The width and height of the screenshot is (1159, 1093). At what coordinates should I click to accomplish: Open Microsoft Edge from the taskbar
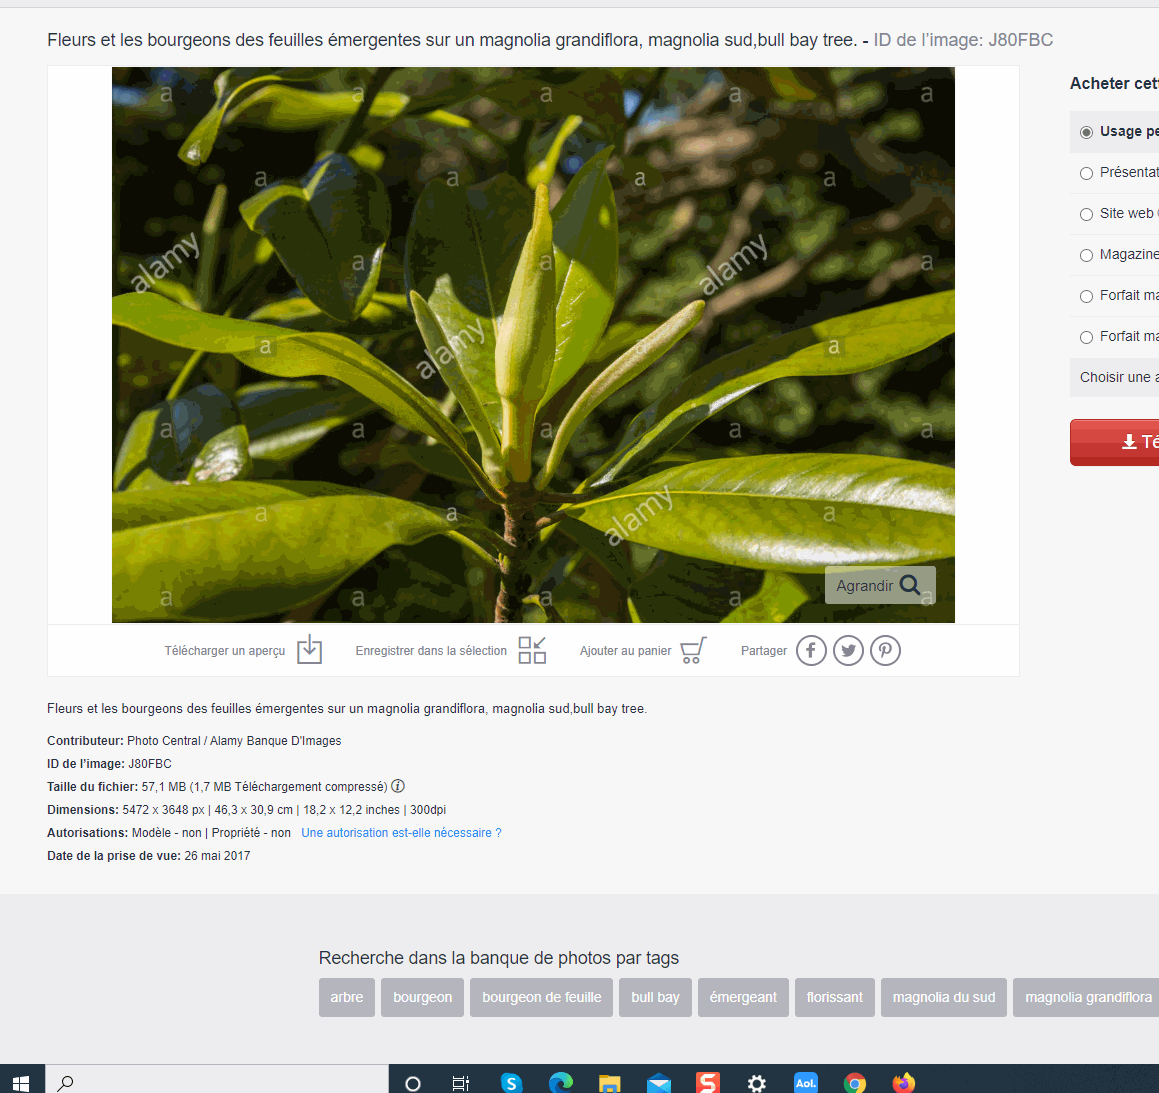[561, 1082]
